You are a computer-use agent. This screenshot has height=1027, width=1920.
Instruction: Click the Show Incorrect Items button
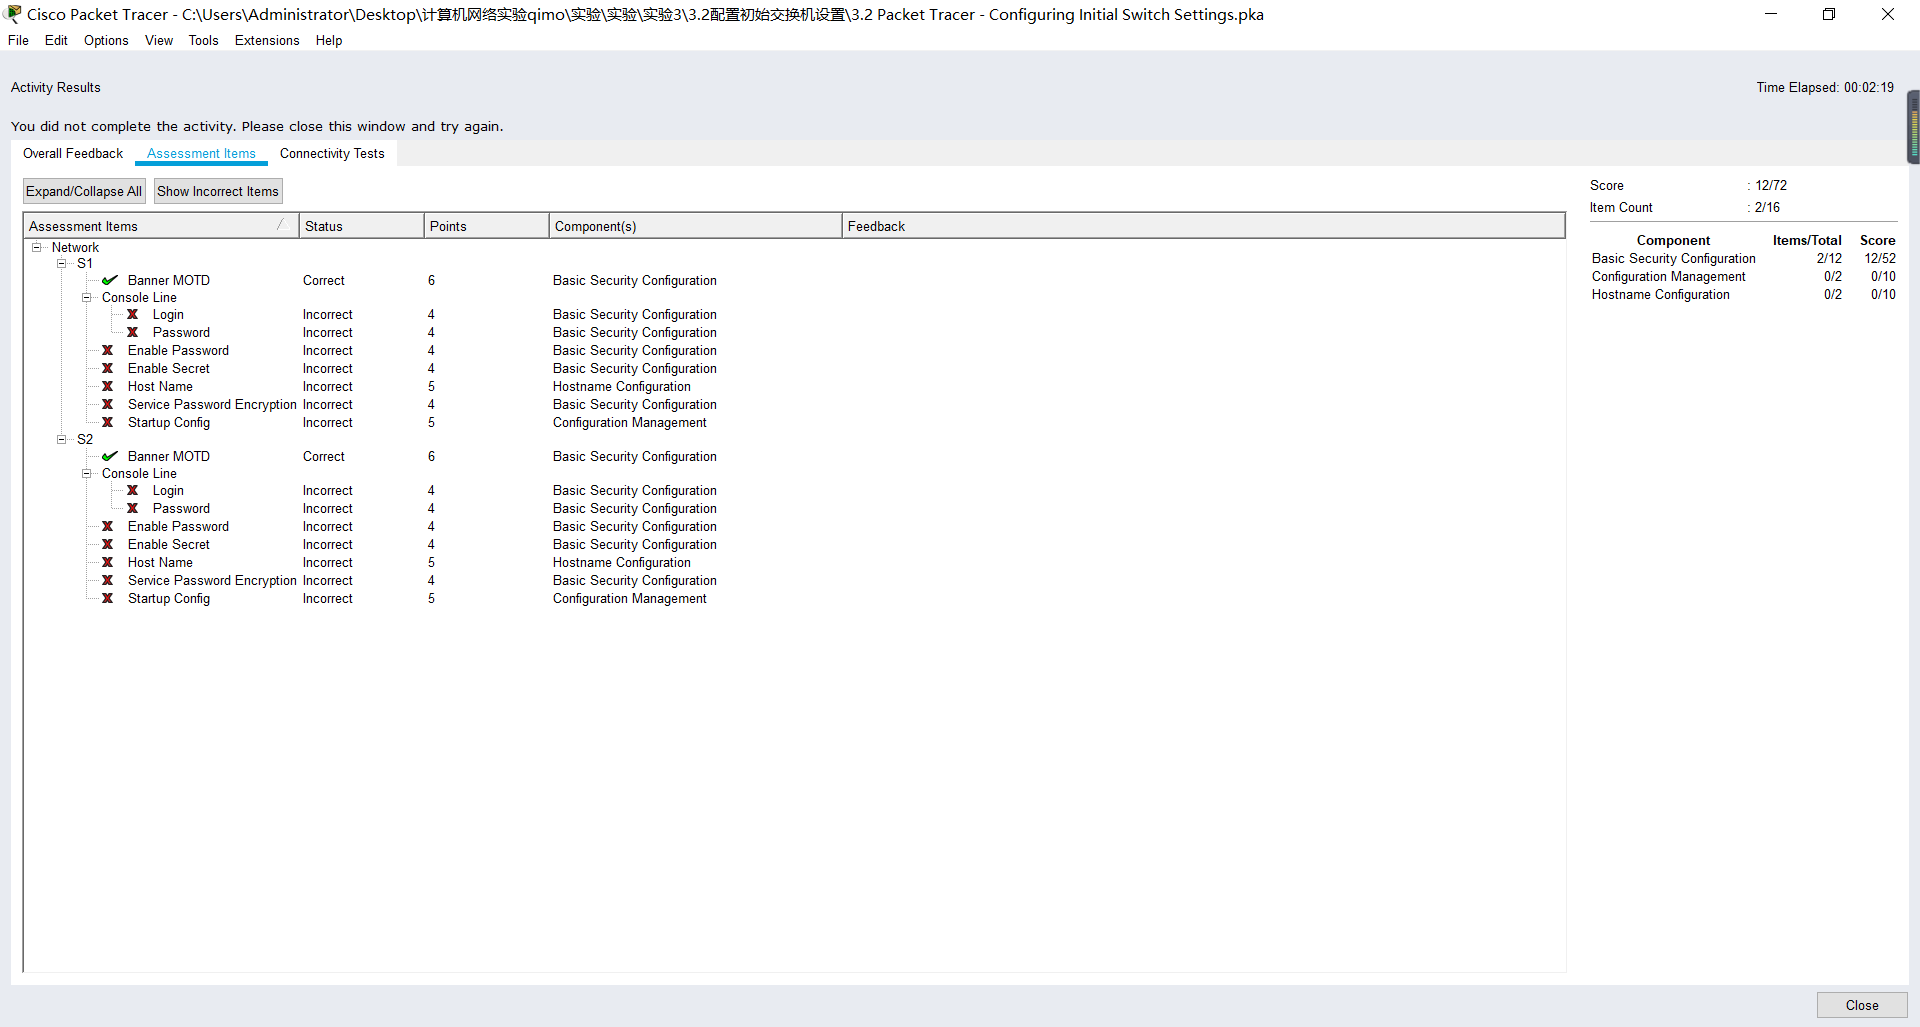(218, 191)
